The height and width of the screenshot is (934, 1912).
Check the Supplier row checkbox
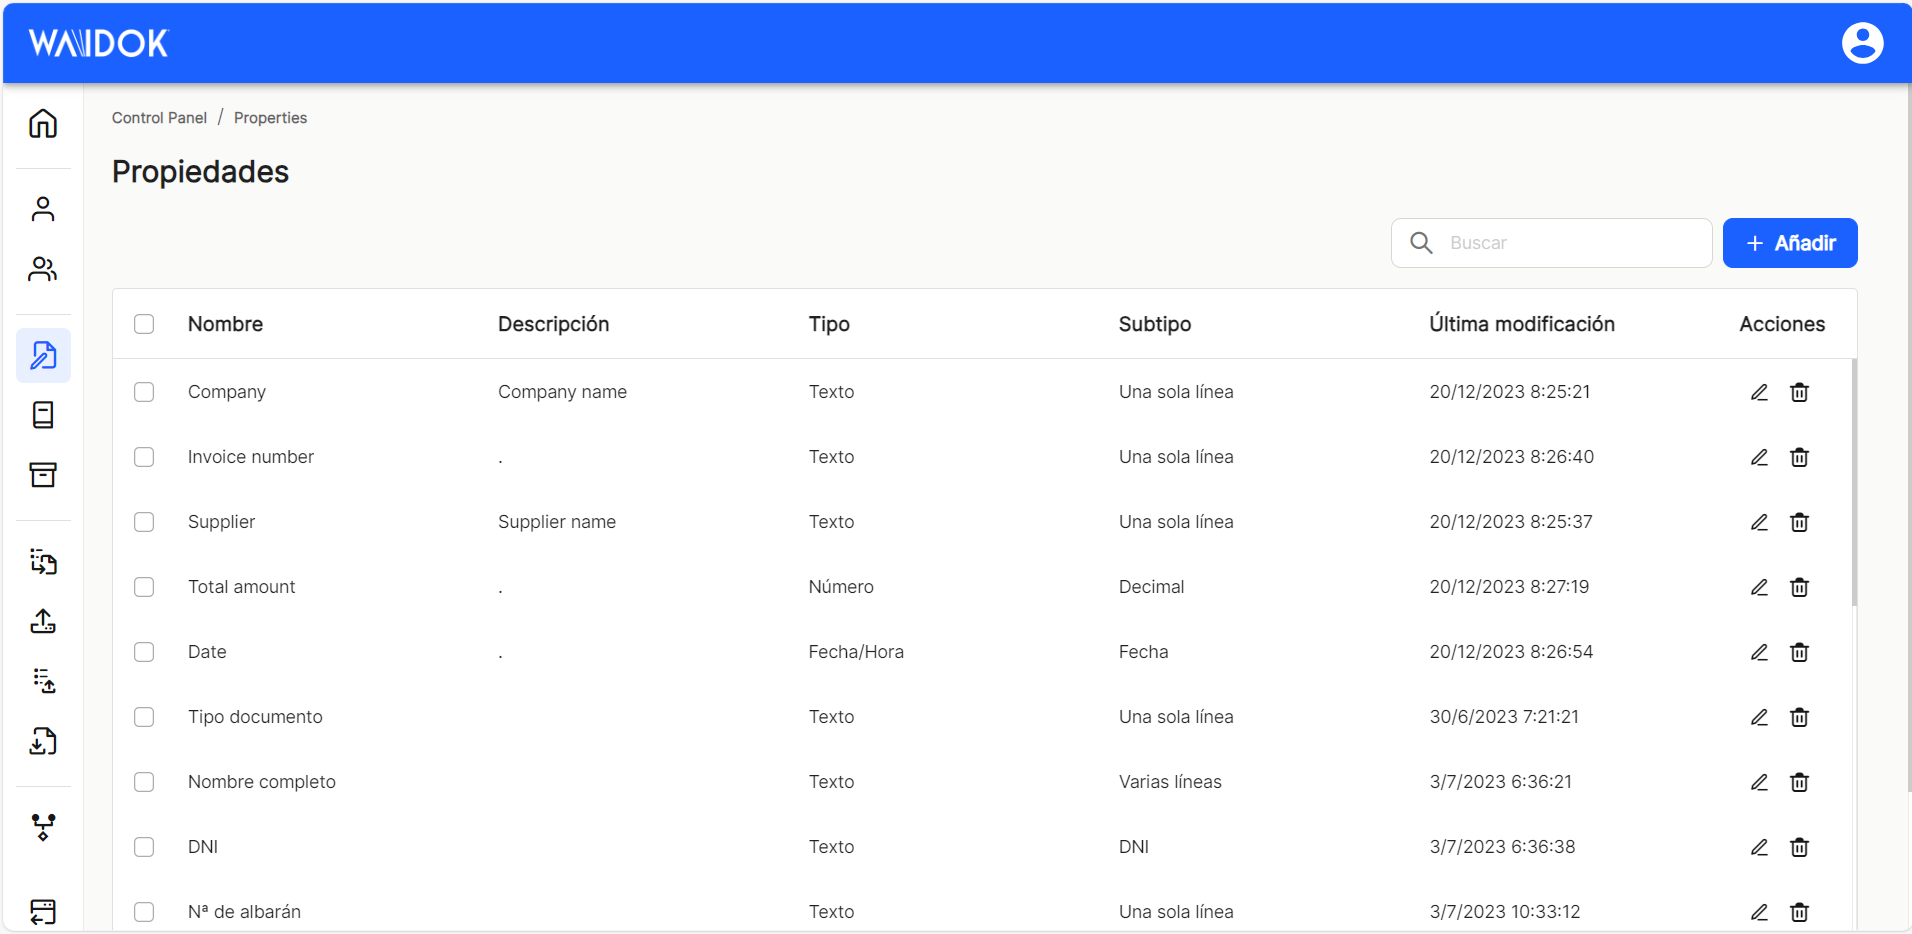pyautogui.click(x=144, y=522)
